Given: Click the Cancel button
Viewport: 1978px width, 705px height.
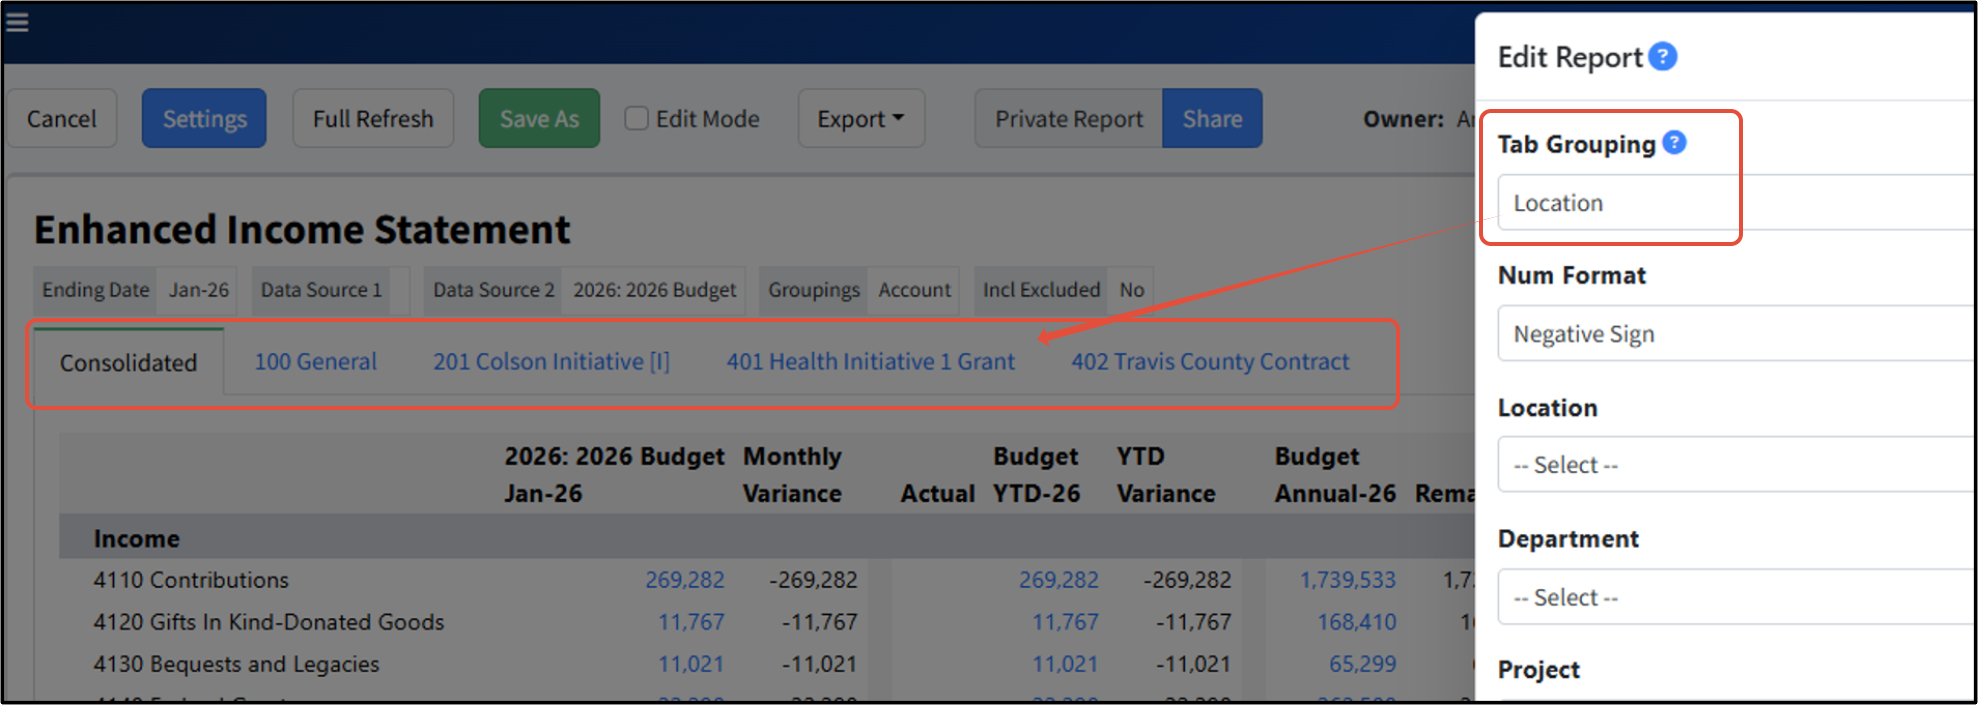Looking at the screenshot, I should [x=62, y=118].
